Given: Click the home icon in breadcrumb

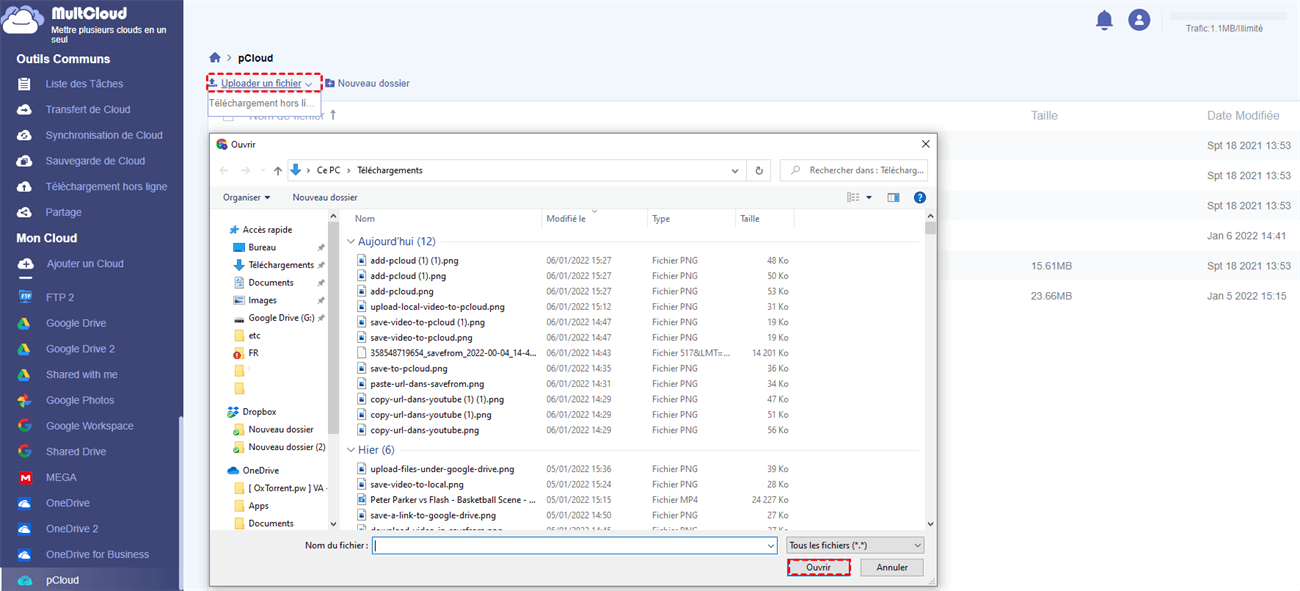Looking at the screenshot, I should tap(214, 58).
